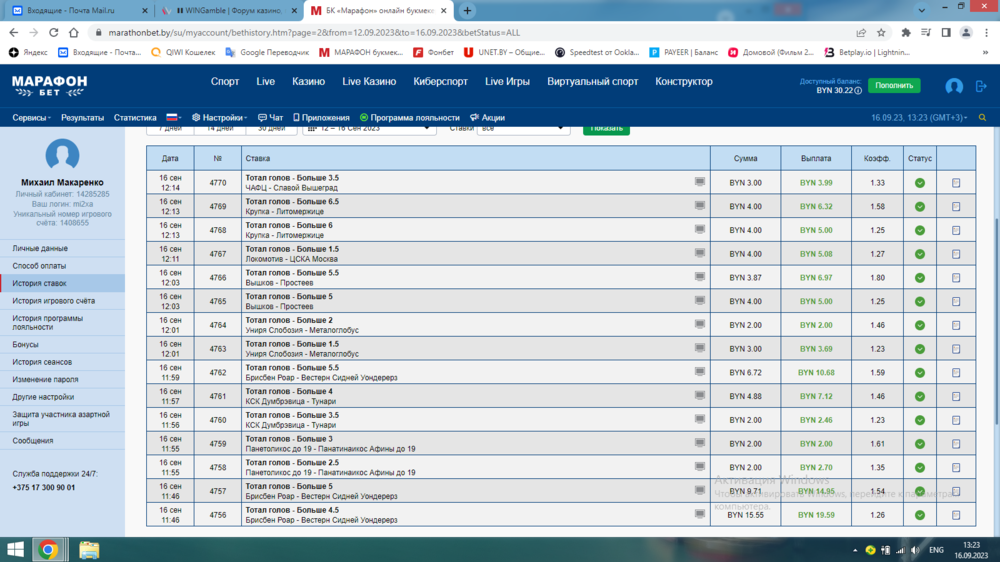Click the green status checkmark for bet 4766
This screenshot has height=562, width=1000.
[919, 278]
